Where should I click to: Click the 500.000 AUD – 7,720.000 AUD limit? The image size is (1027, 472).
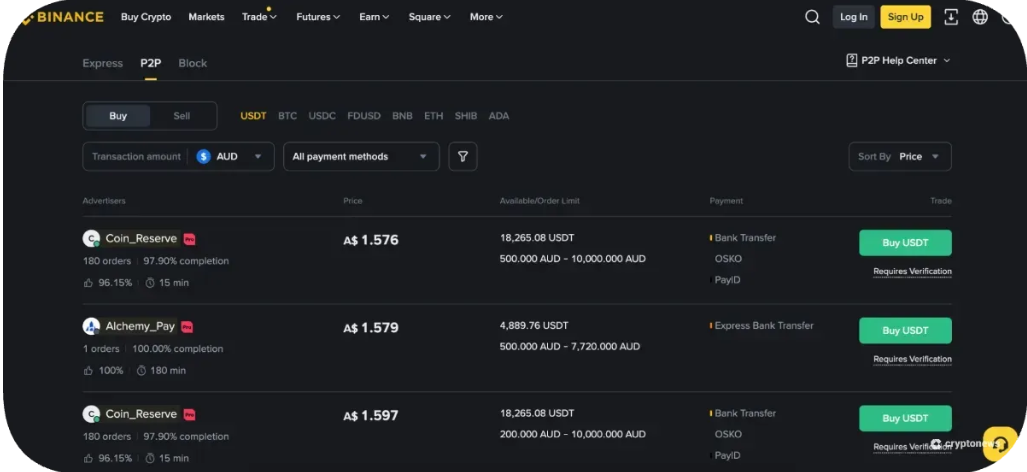point(570,346)
